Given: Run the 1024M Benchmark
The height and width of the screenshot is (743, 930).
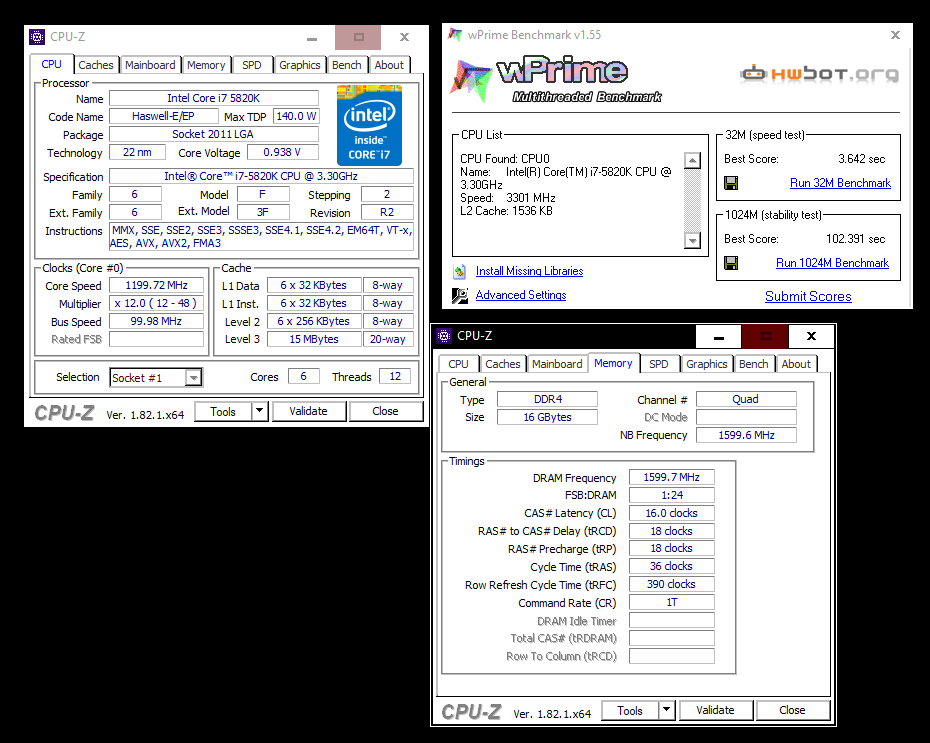Looking at the screenshot, I should [832, 263].
